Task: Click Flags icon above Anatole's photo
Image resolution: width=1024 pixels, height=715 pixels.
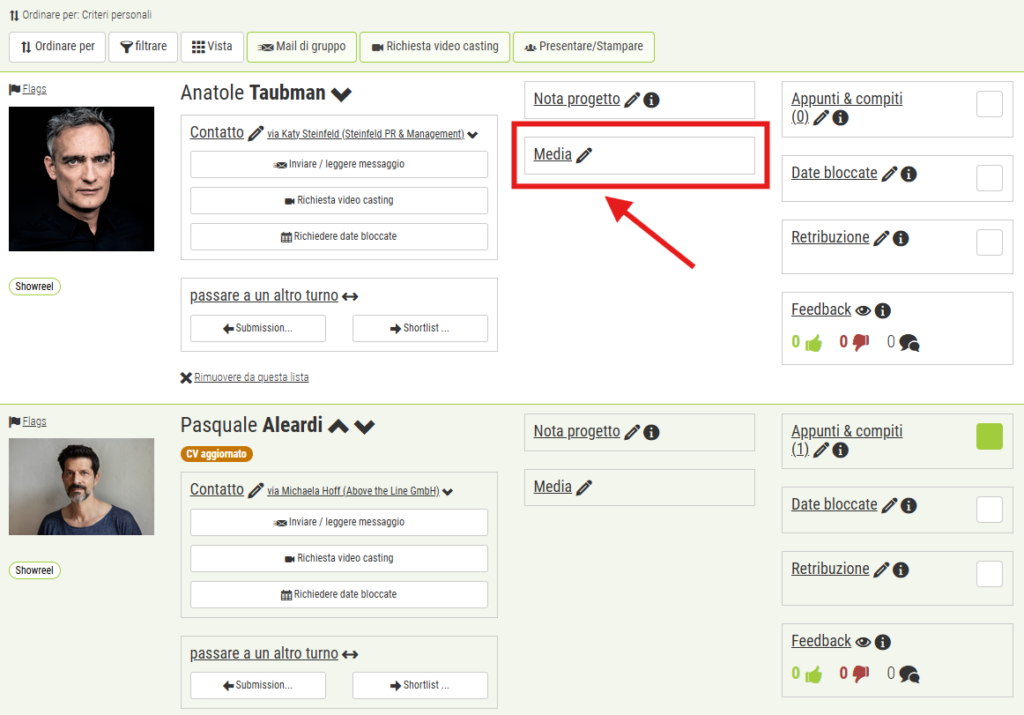Action: (15, 89)
